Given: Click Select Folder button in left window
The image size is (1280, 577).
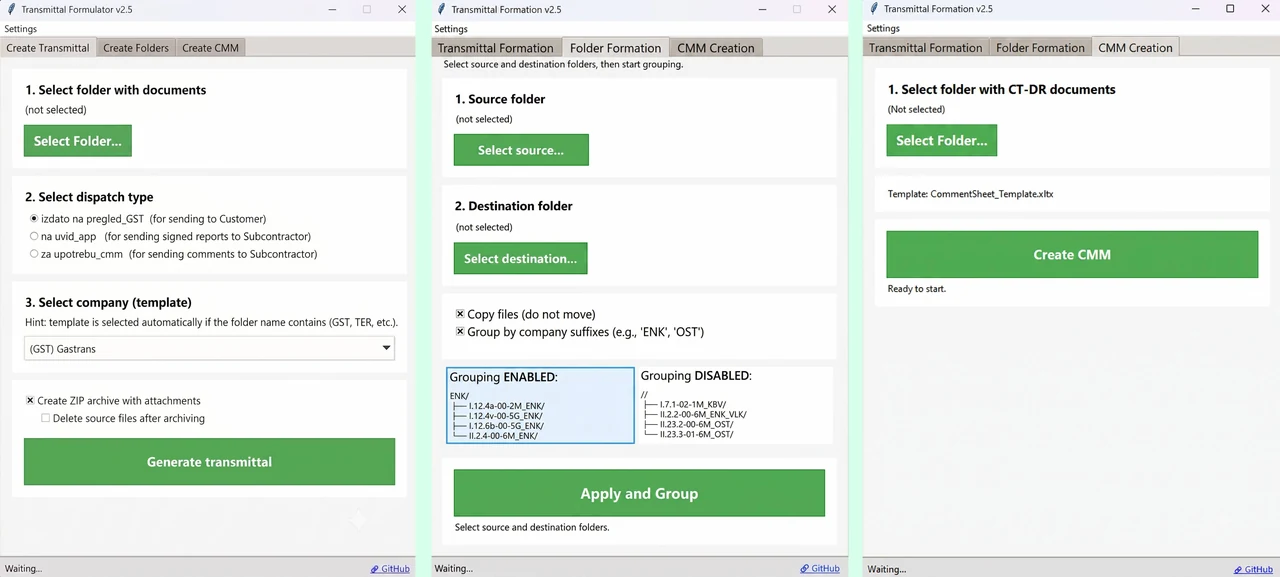Looking at the screenshot, I should pyautogui.click(x=78, y=141).
